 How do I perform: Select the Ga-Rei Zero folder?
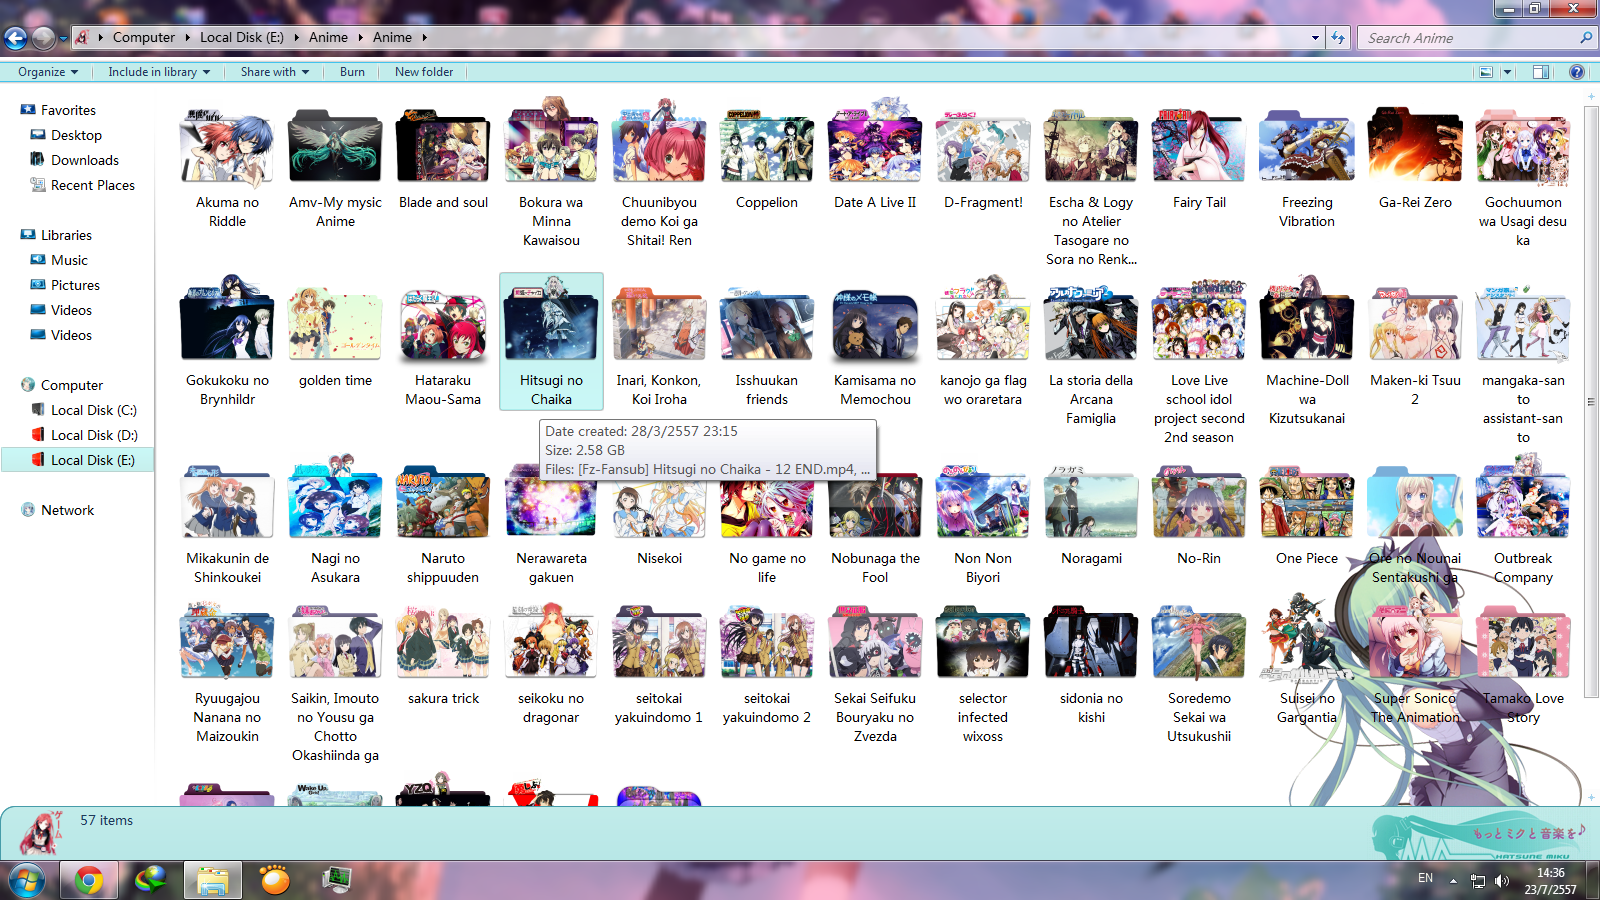pyautogui.click(x=1415, y=156)
